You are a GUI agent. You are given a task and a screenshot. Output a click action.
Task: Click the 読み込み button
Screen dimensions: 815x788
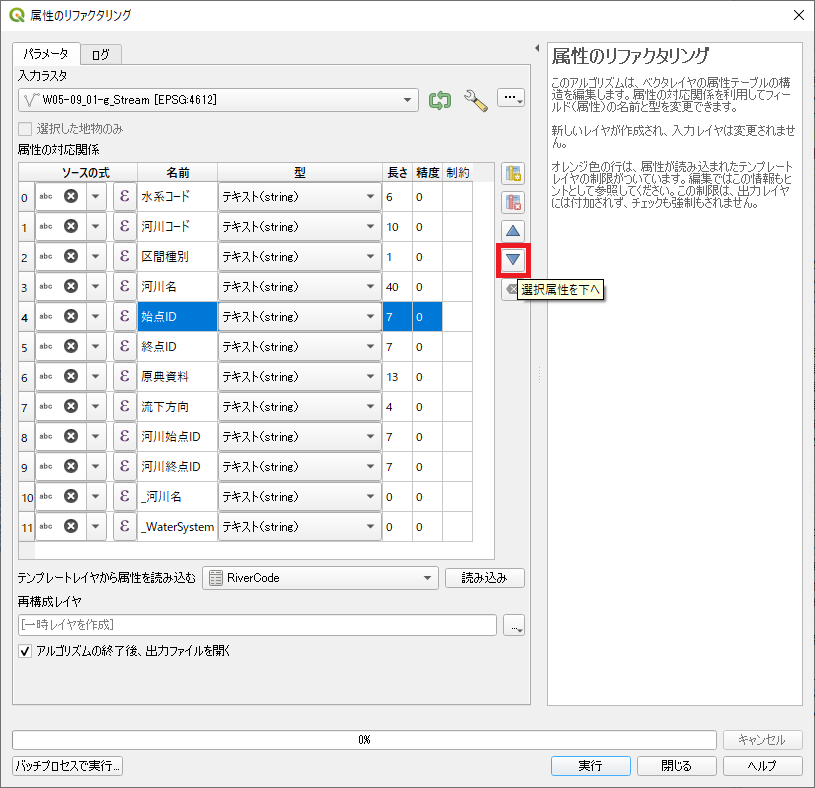(x=484, y=577)
